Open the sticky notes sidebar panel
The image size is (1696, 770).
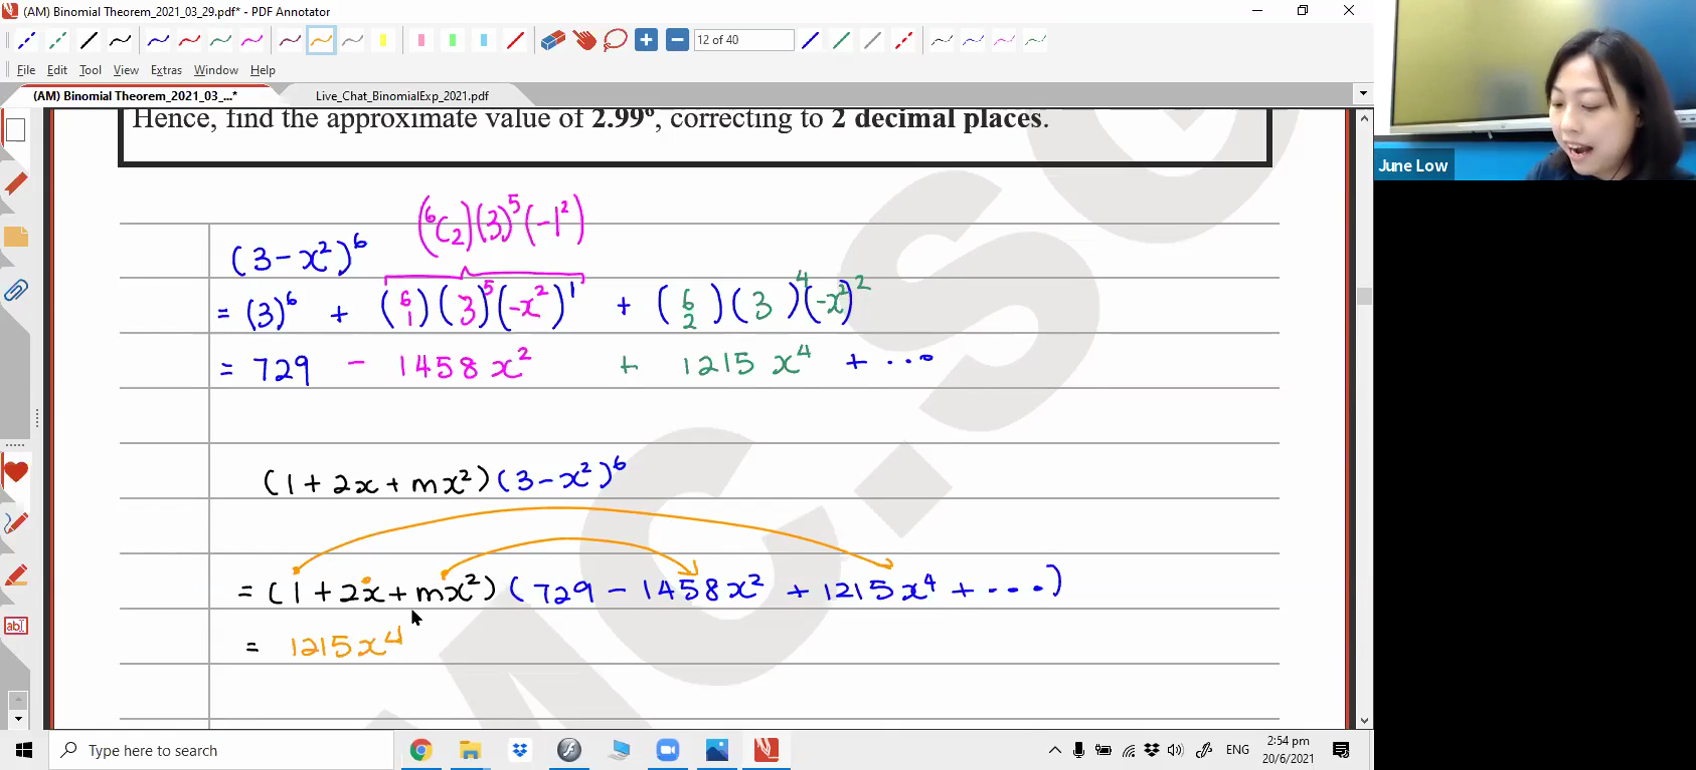coord(15,237)
